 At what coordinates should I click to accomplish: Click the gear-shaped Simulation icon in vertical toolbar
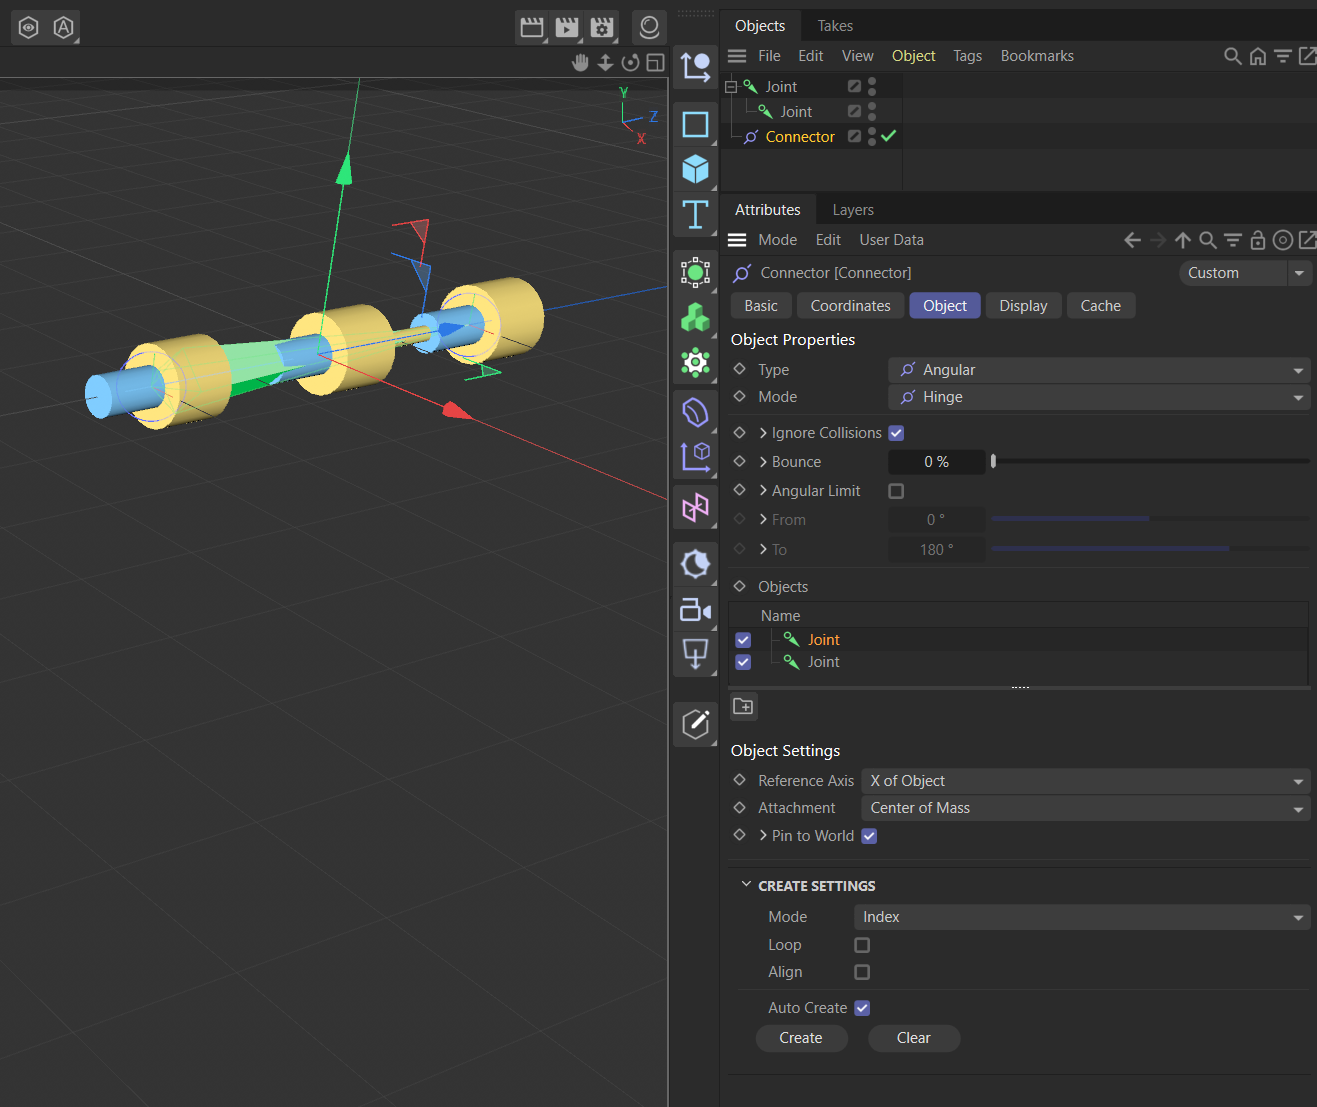coord(695,362)
